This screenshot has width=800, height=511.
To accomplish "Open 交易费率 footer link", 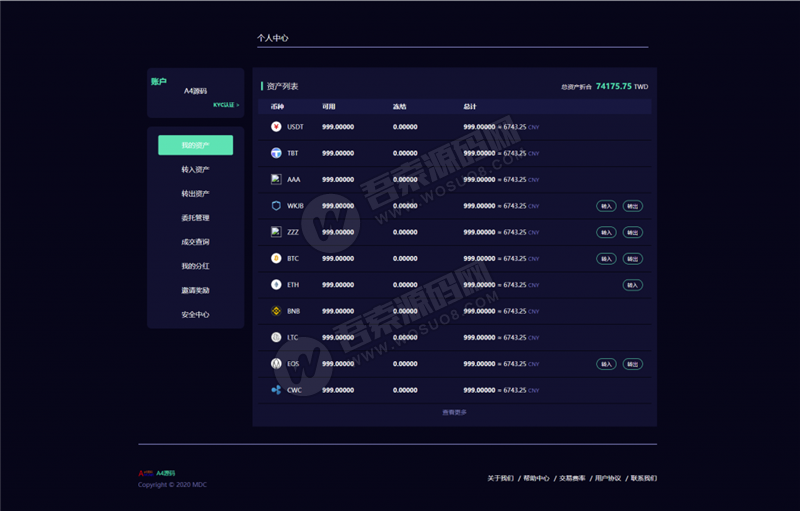I will [x=572, y=478].
